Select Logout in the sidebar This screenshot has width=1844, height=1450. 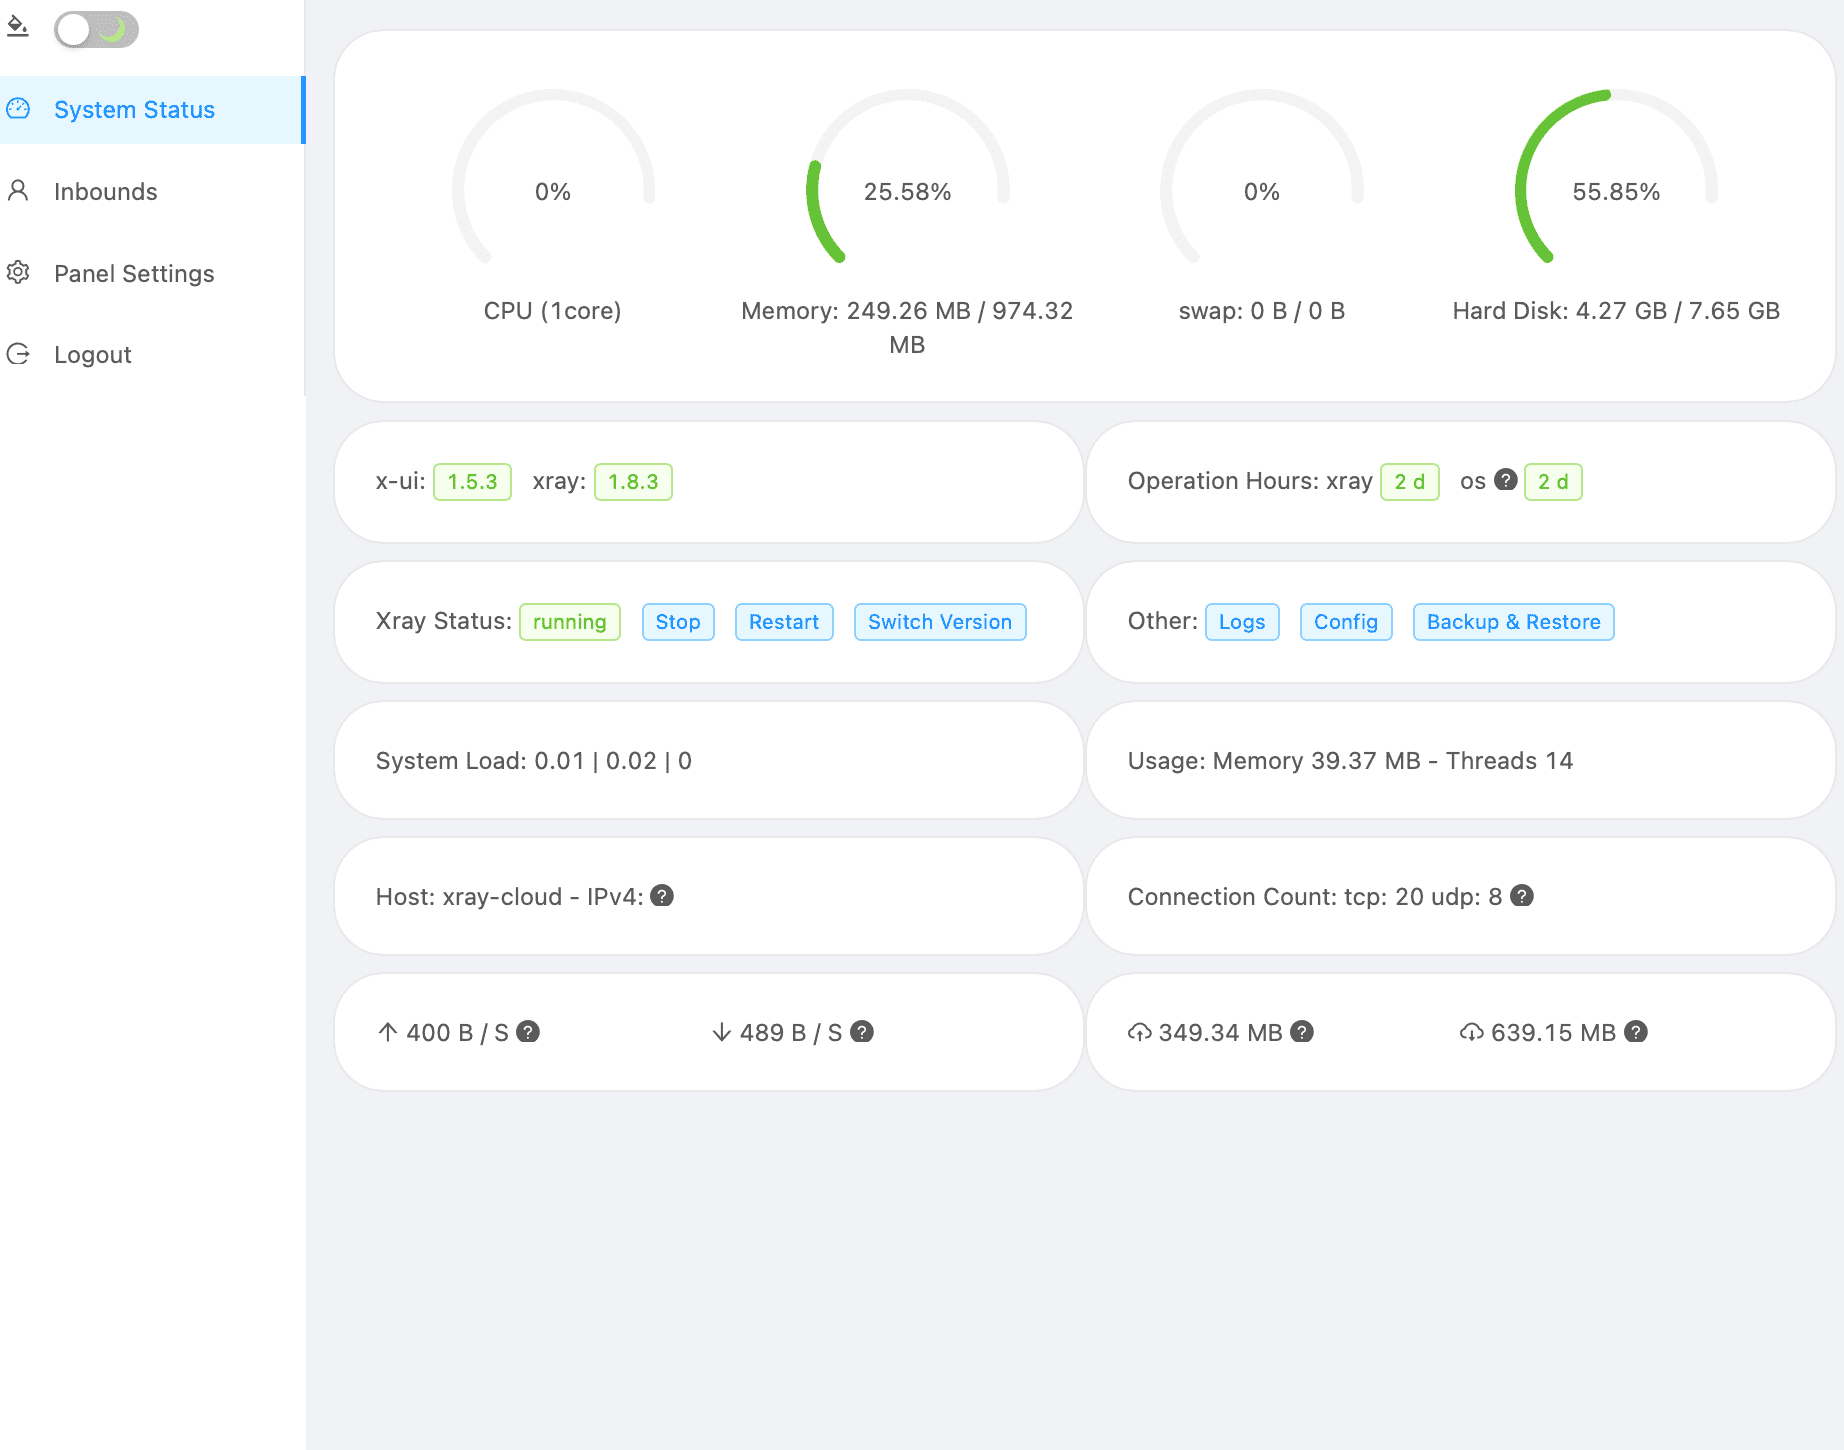152,355
